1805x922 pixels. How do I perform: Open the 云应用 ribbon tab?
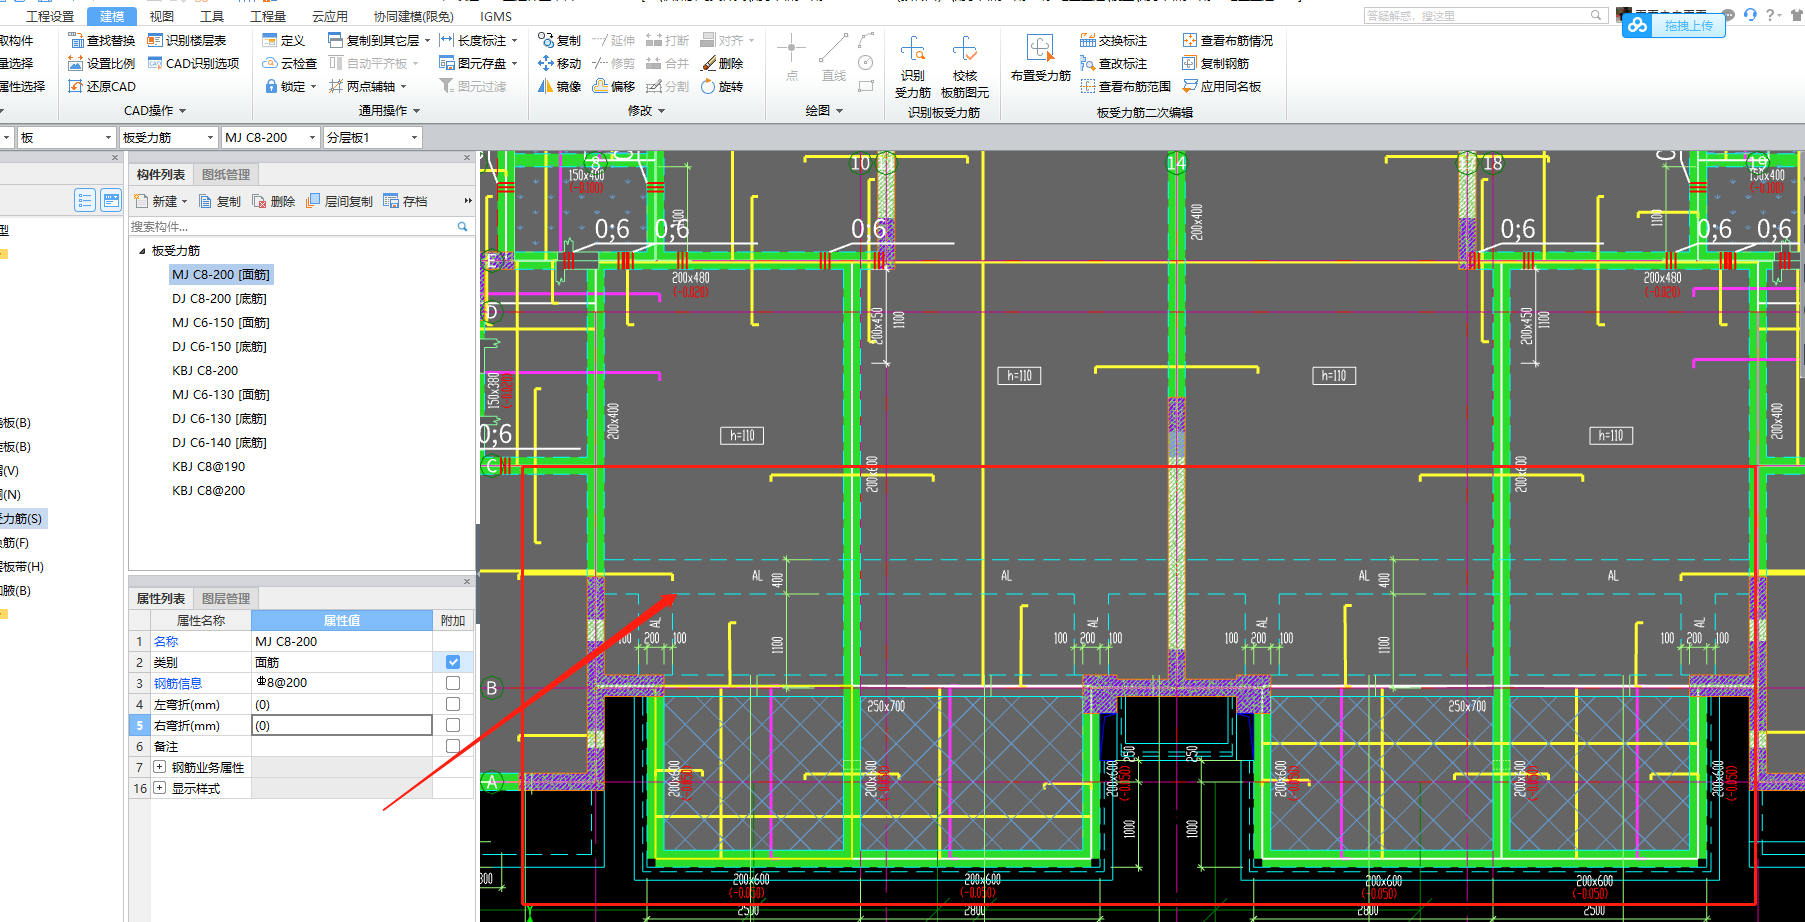click(x=330, y=16)
